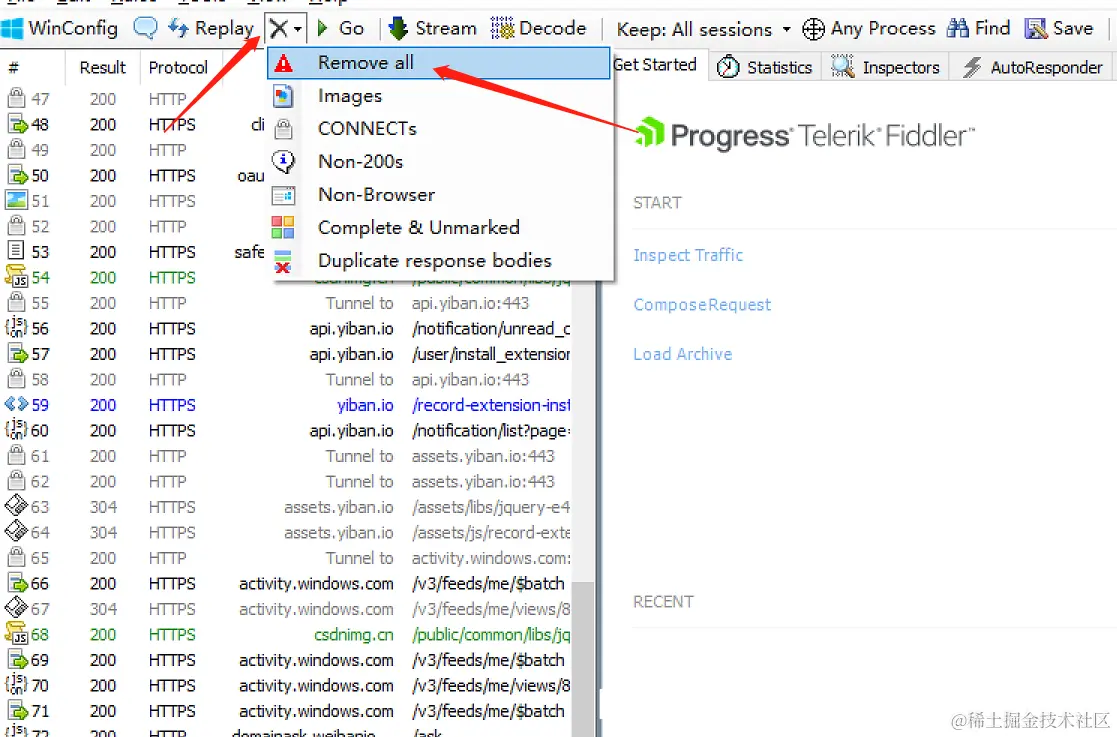
Task: Open WinConfig from the toolbar
Action: point(60,28)
